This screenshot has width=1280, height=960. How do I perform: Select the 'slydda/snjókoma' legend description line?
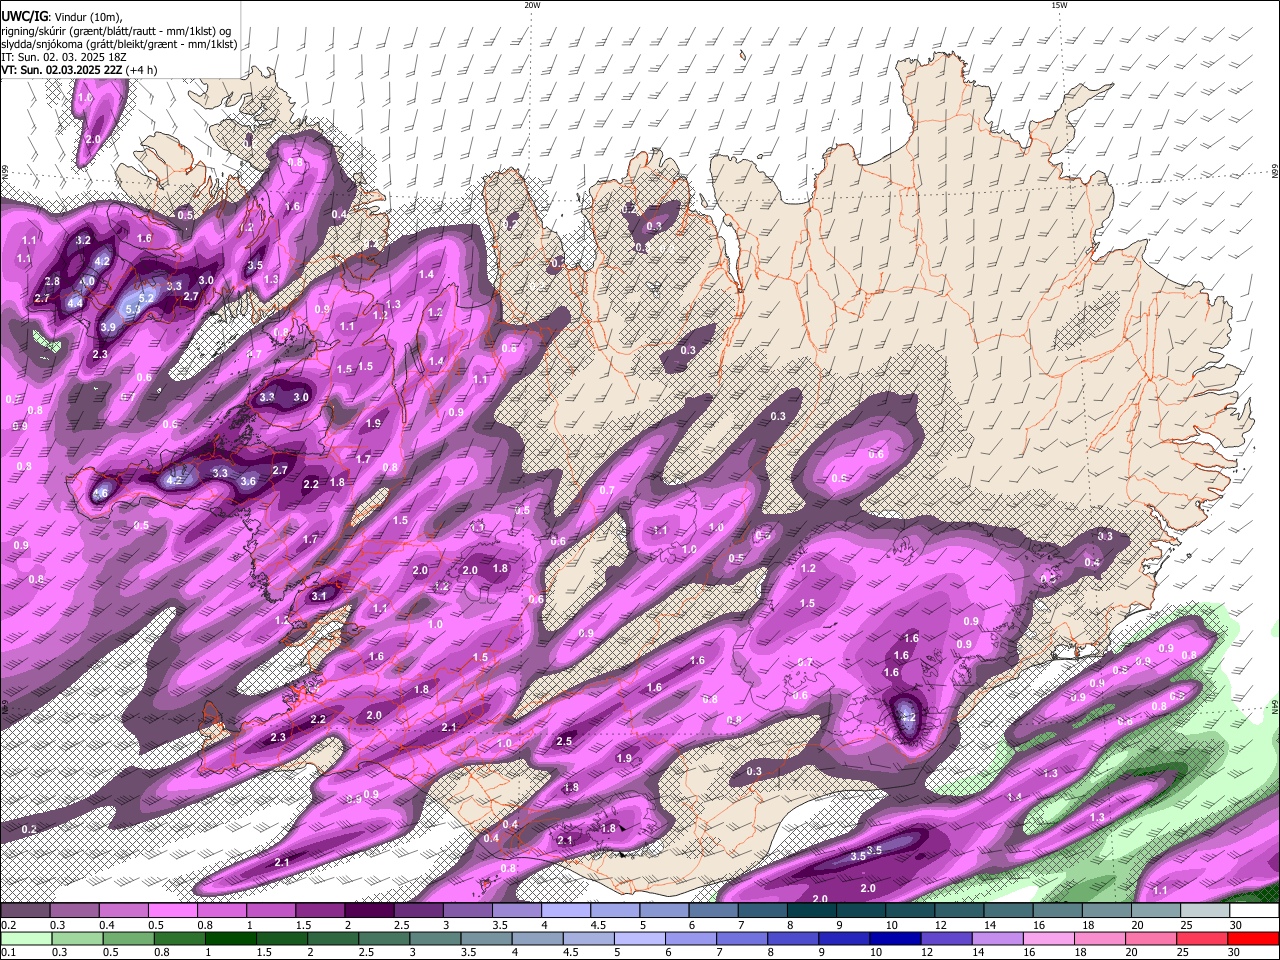[x=119, y=44]
